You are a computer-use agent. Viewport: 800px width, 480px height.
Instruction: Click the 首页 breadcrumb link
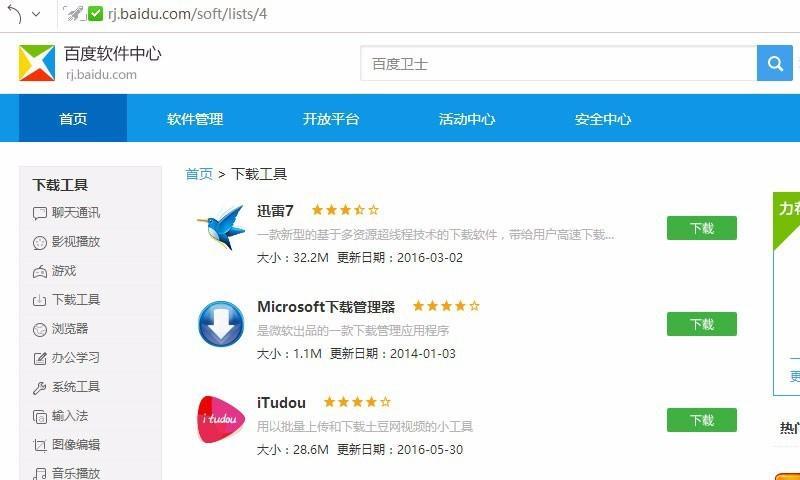[x=199, y=174]
